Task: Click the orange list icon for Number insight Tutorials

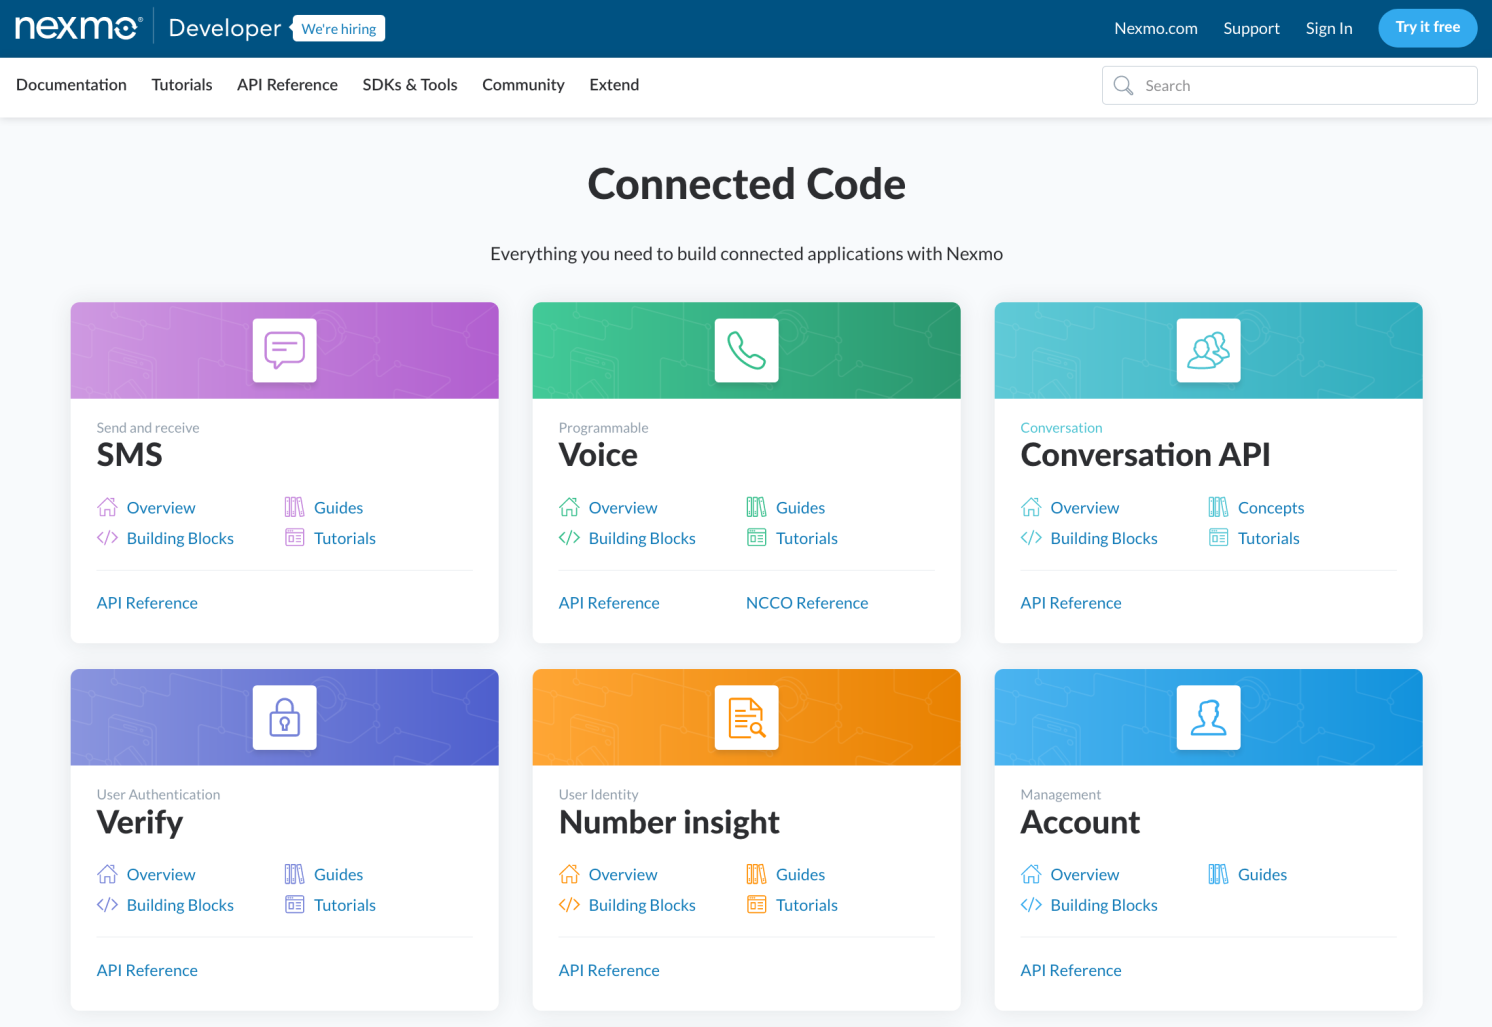Action: point(756,905)
